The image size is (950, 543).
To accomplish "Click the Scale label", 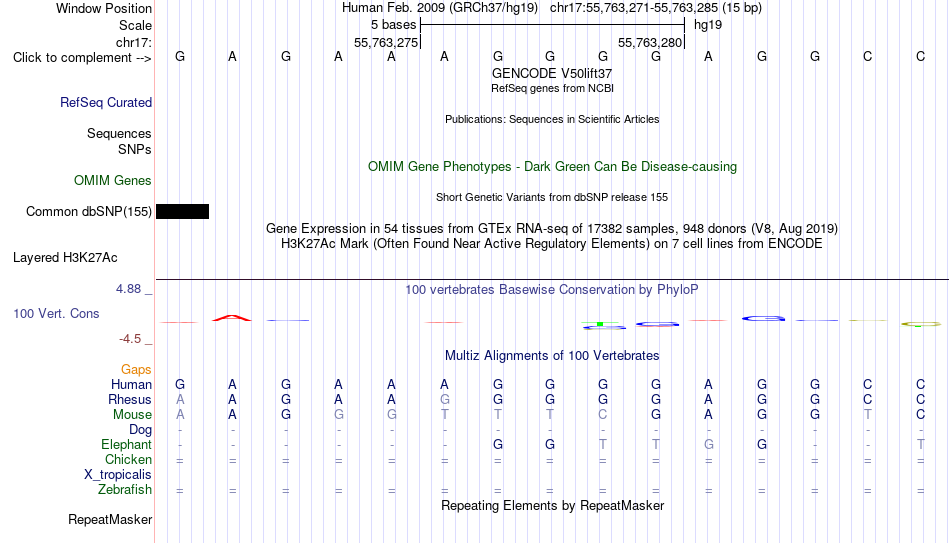I will tap(136, 25).
